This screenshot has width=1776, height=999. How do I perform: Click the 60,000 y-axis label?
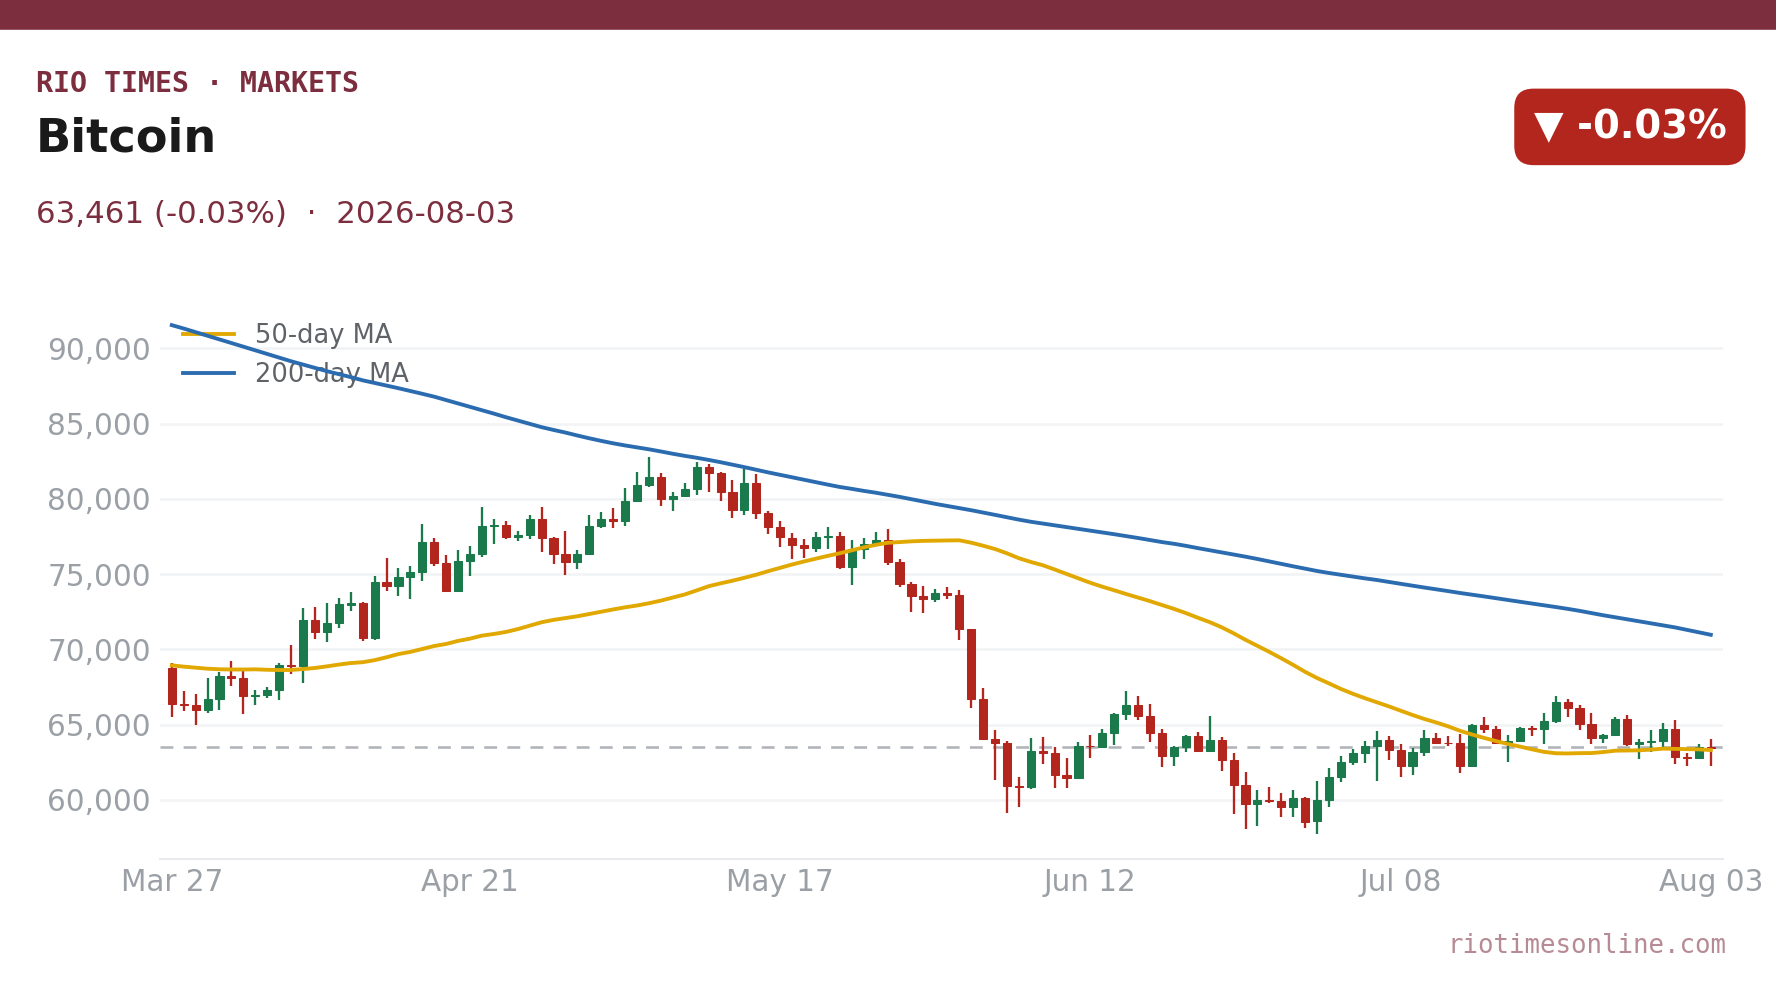pyautogui.click(x=98, y=801)
